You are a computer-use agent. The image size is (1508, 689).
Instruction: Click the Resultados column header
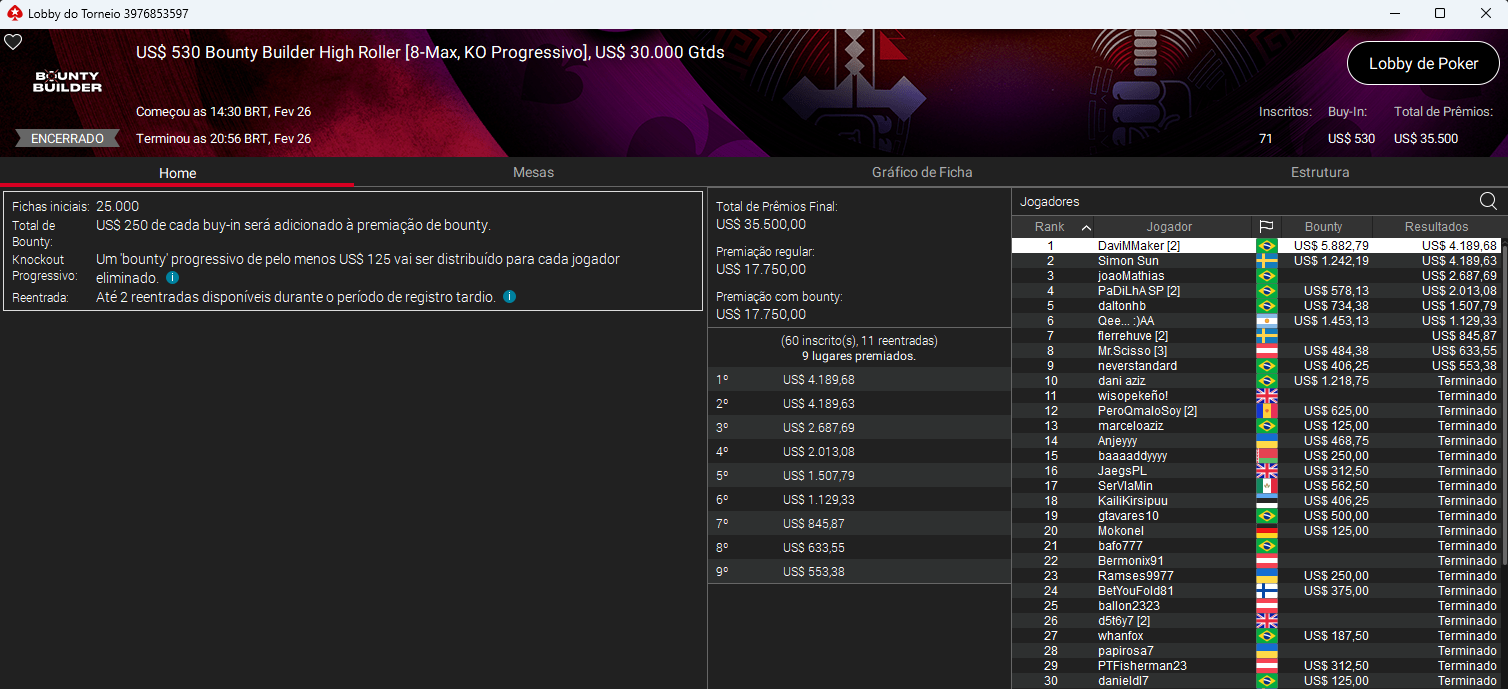1437,226
